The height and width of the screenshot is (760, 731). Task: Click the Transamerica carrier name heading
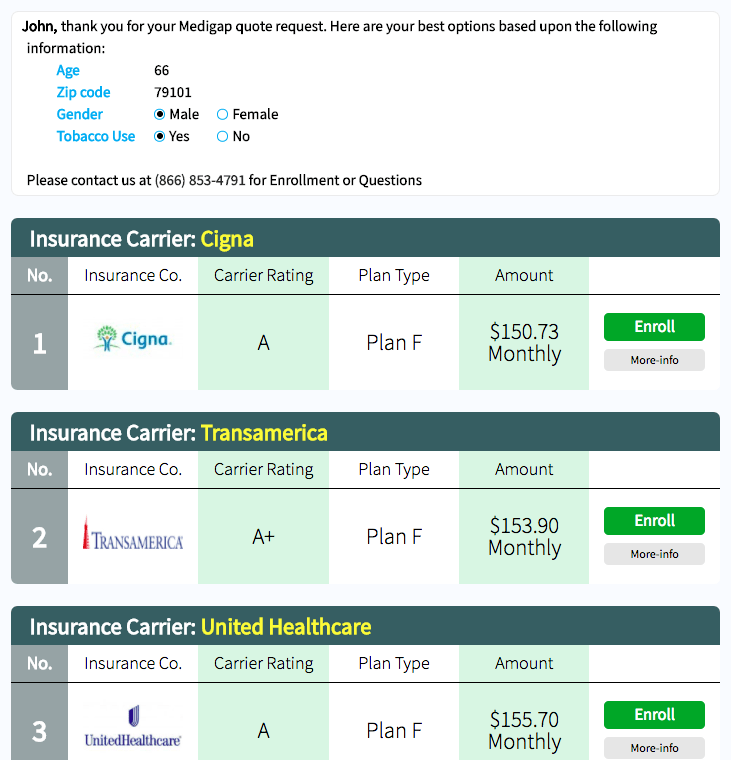(264, 433)
